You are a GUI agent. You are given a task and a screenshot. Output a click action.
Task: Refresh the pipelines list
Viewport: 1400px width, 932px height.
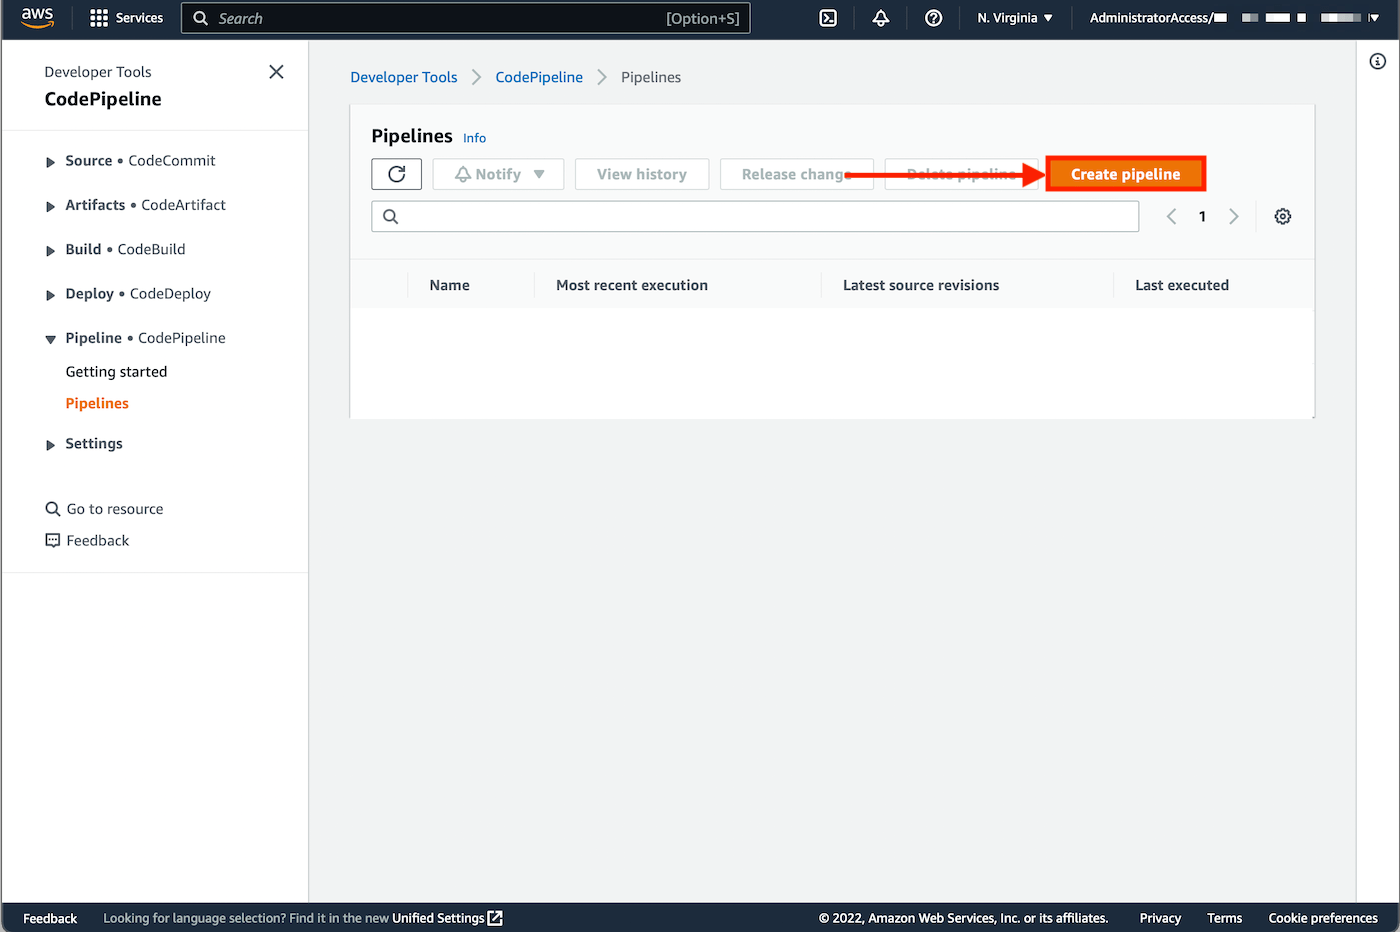396,173
